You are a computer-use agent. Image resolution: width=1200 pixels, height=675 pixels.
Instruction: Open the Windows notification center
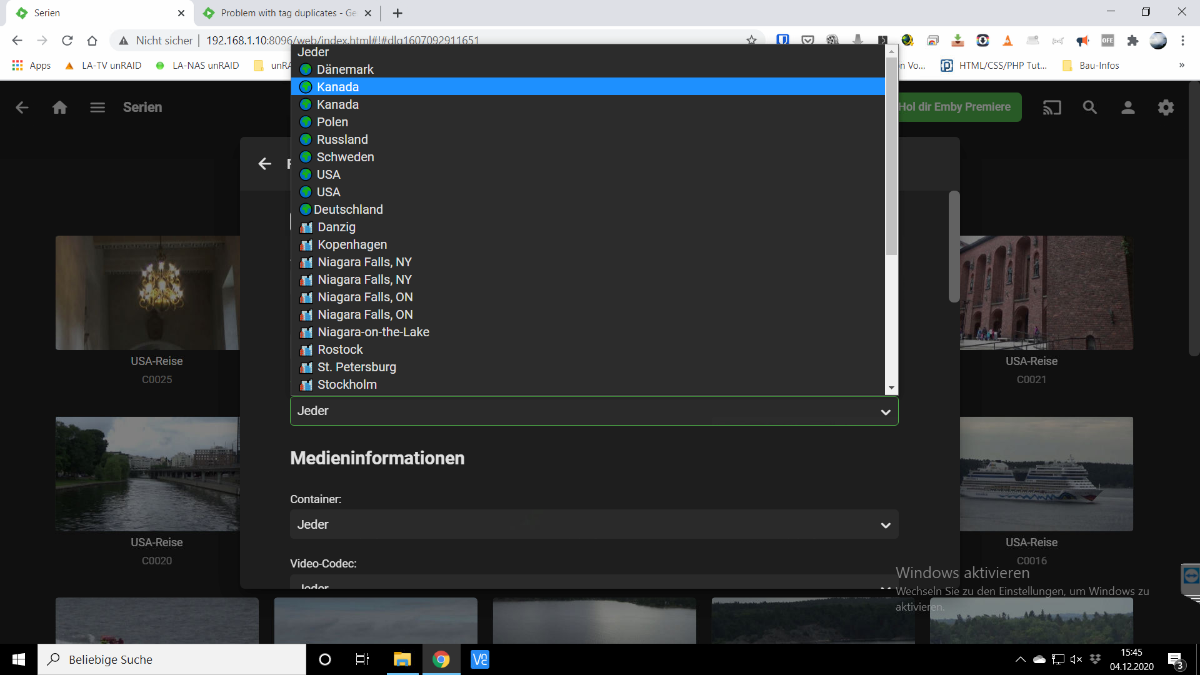click(x=1176, y=660)
